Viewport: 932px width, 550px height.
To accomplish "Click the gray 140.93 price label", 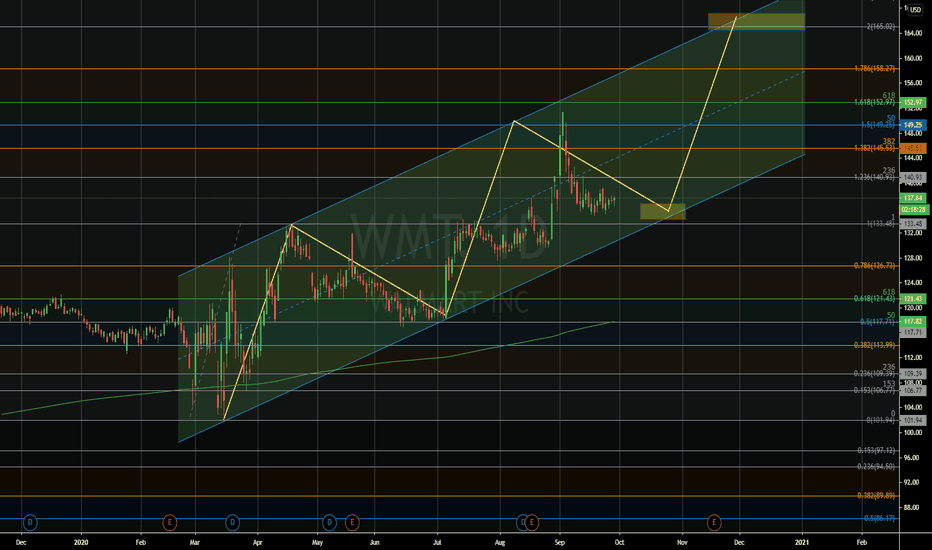I will tap(913, 177).
